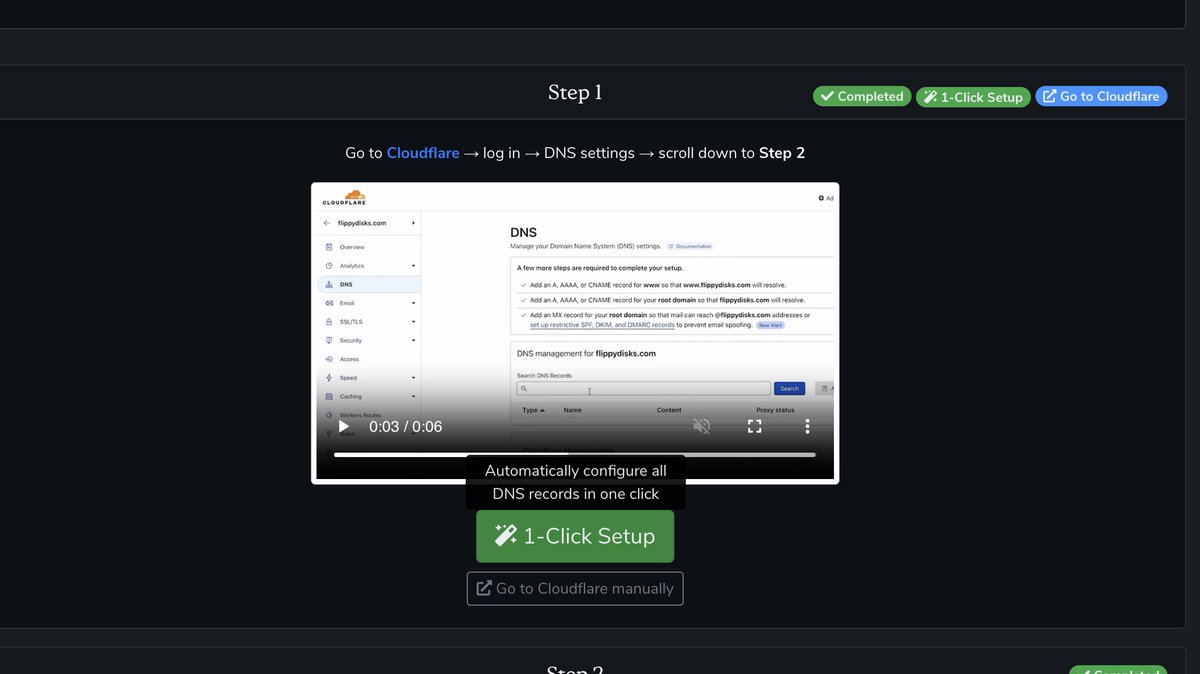
Task: Select Security in the video's Cloudflare sidebar
Action: pos(351,340)
